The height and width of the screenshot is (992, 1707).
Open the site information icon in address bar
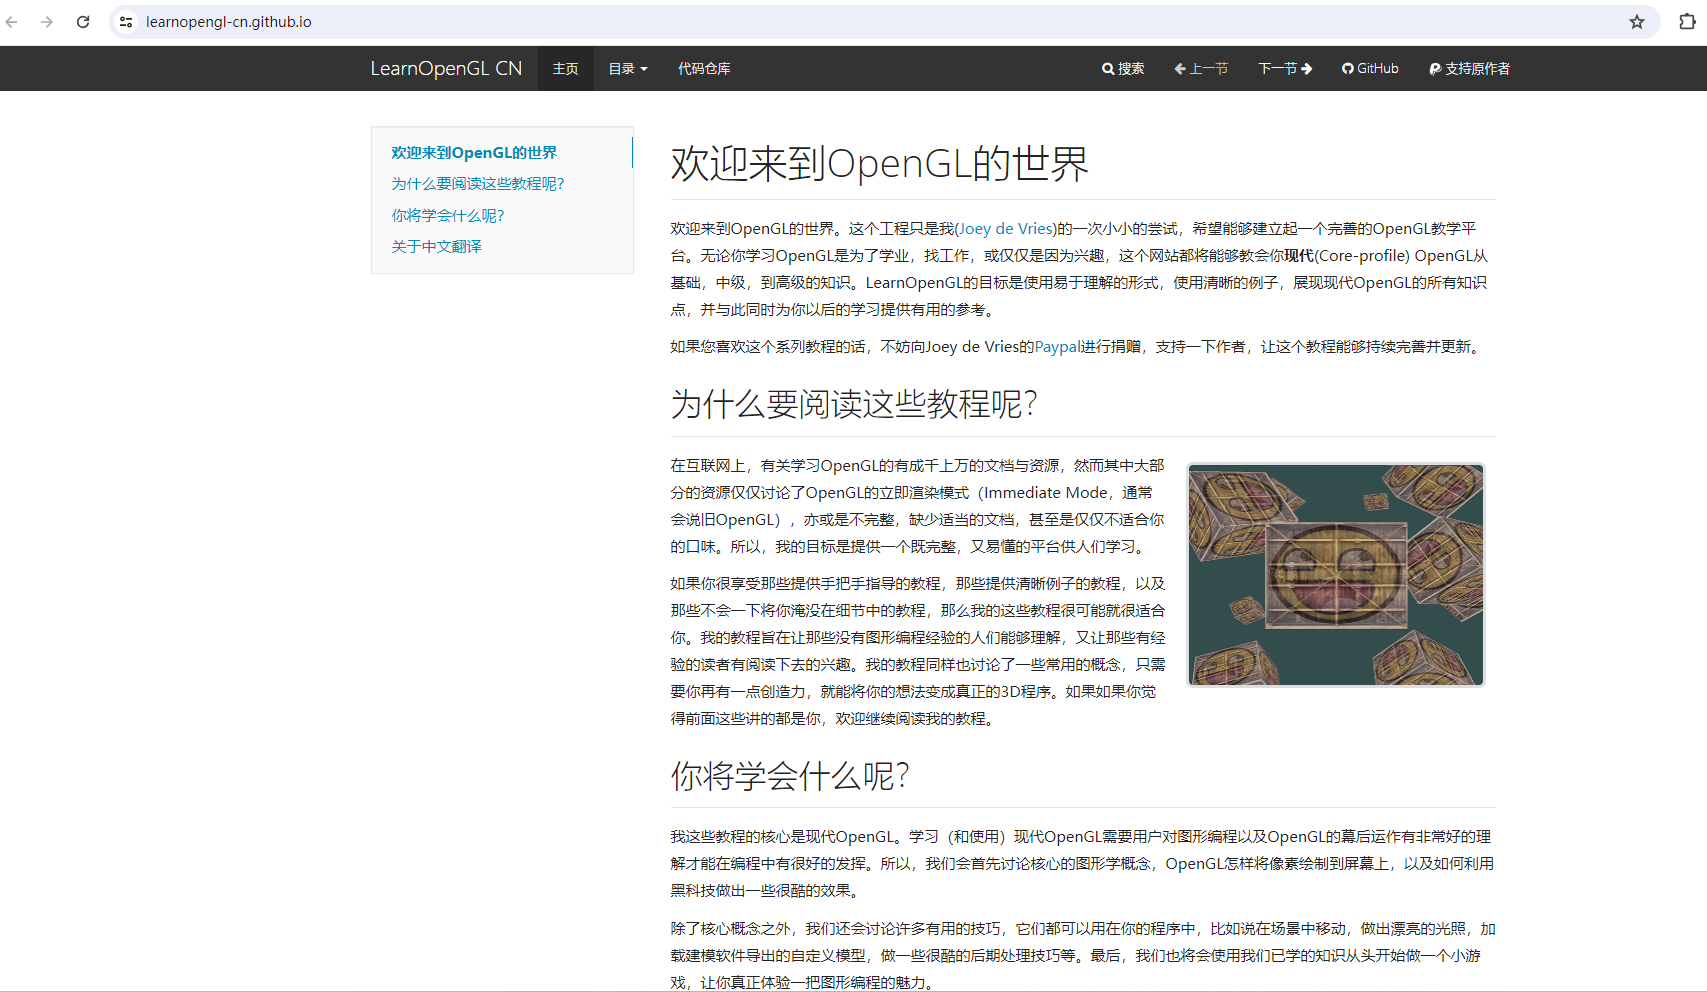point(126,21)
